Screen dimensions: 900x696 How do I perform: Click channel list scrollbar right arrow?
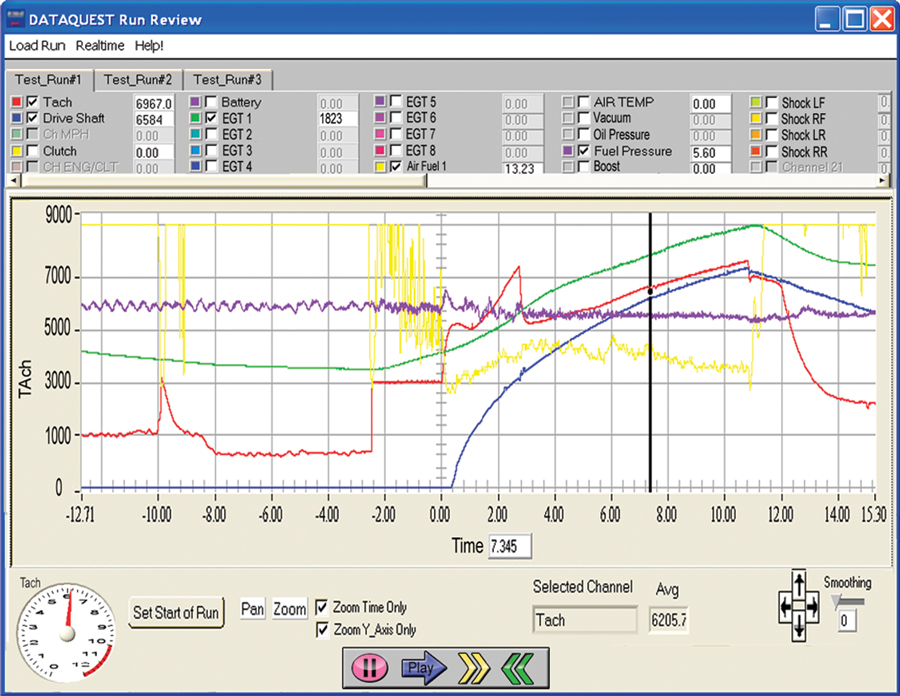click(x=883, y=181)
